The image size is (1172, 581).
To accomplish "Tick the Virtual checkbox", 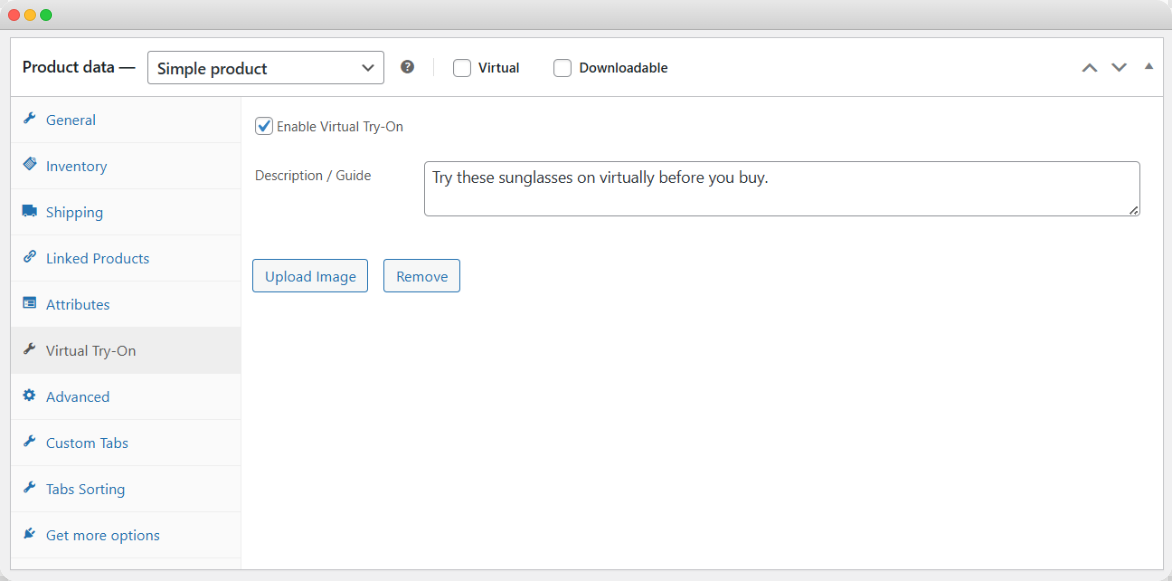I will pyautogui.click(x=462, y=68).
